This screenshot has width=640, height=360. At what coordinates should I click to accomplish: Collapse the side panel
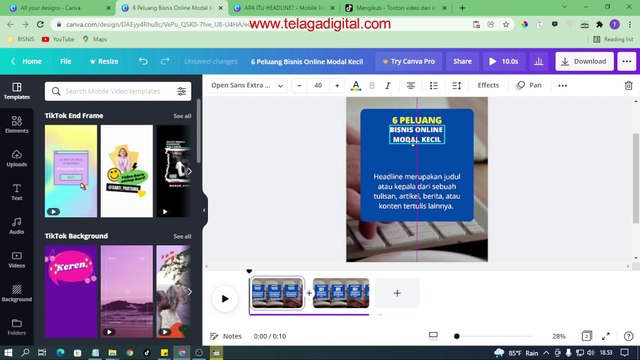tap(204, 210)
